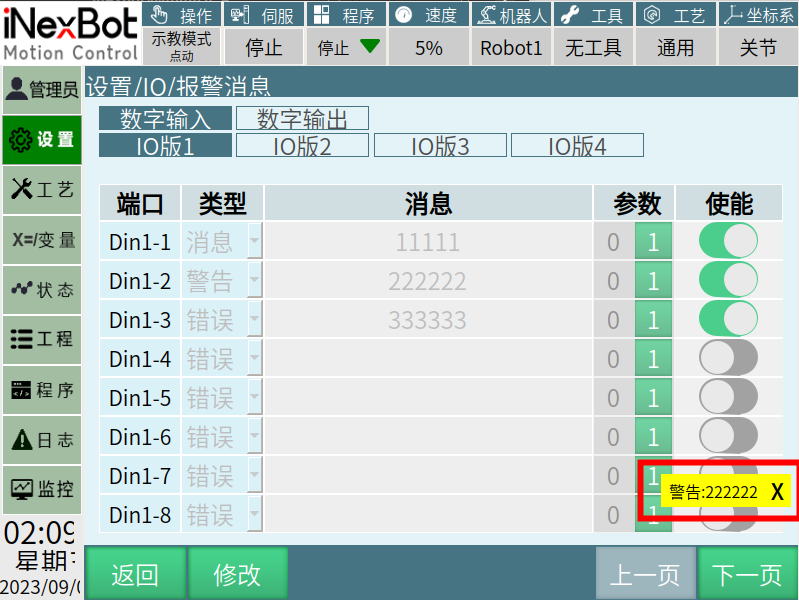Screen dimensions: 799x600
Task: Enable the Din1-4 toggle switch
Action: click(728, 359)
